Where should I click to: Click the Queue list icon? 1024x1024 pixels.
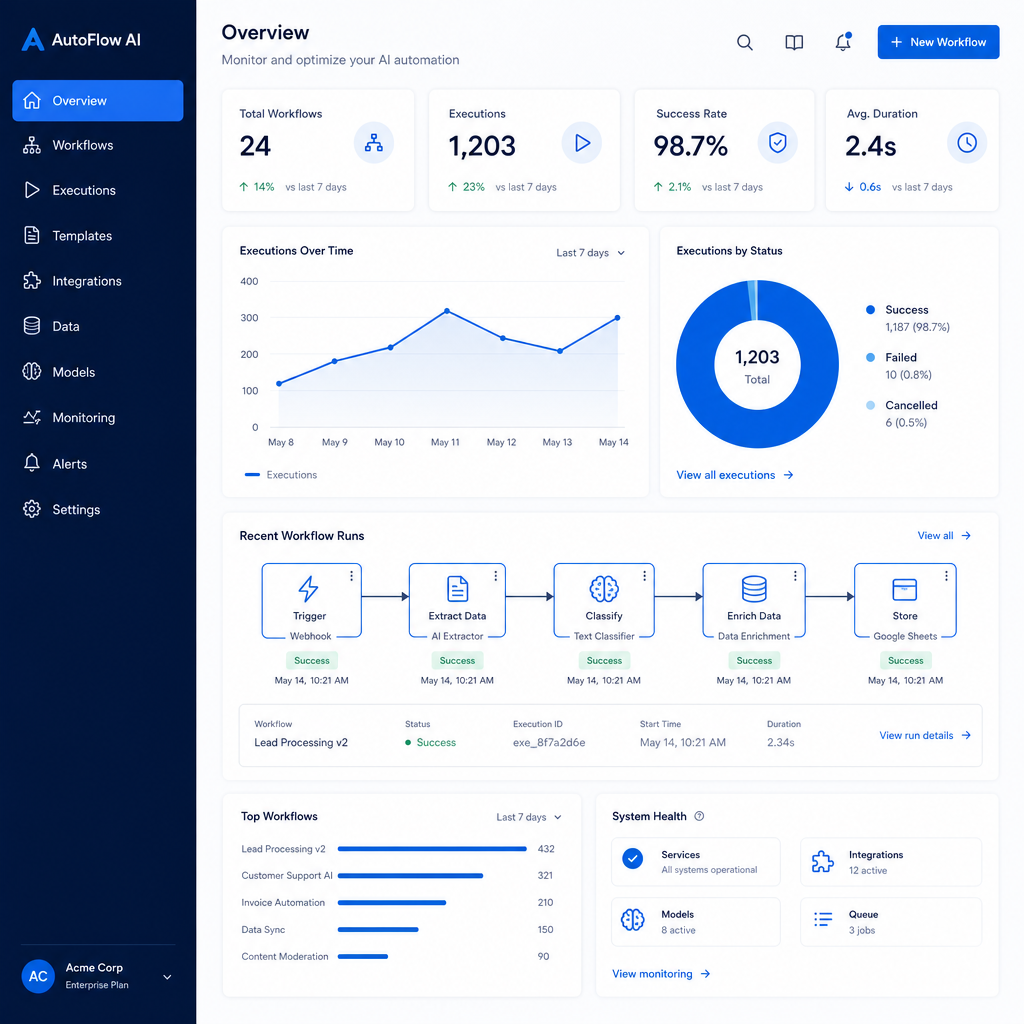823,920
